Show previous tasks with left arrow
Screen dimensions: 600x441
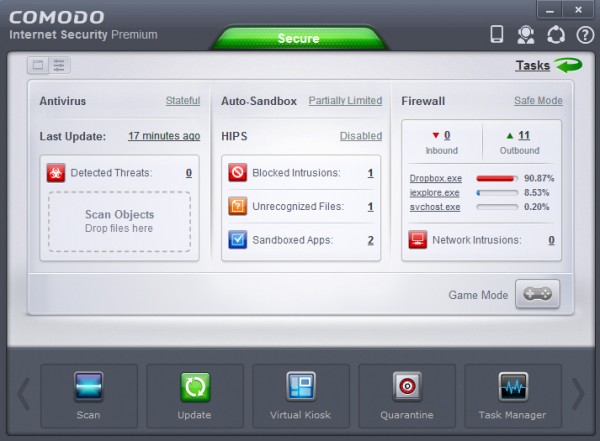point(24,394)
